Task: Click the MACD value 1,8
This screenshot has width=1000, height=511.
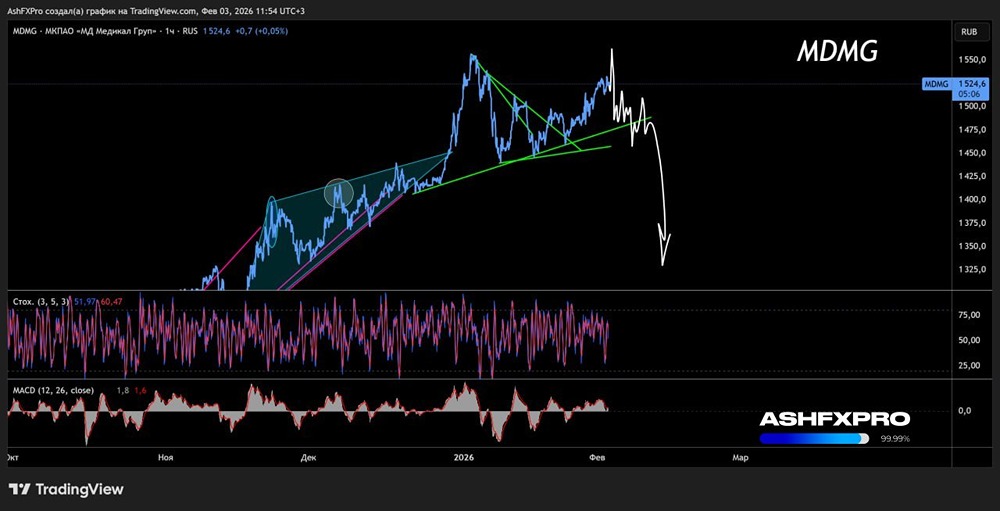Action: click(122, 390)
